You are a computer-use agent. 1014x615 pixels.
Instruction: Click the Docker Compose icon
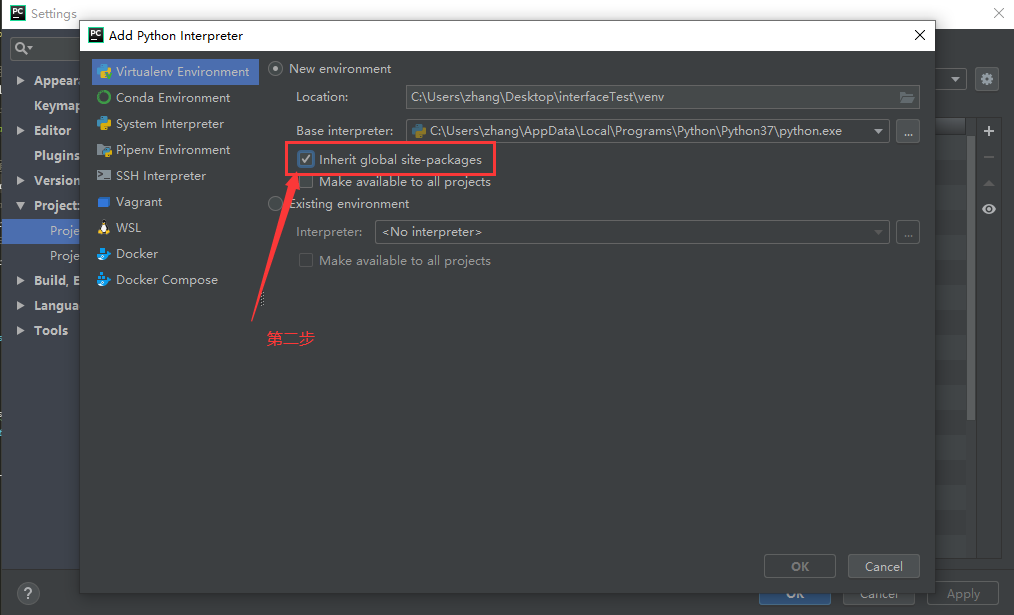103,280
